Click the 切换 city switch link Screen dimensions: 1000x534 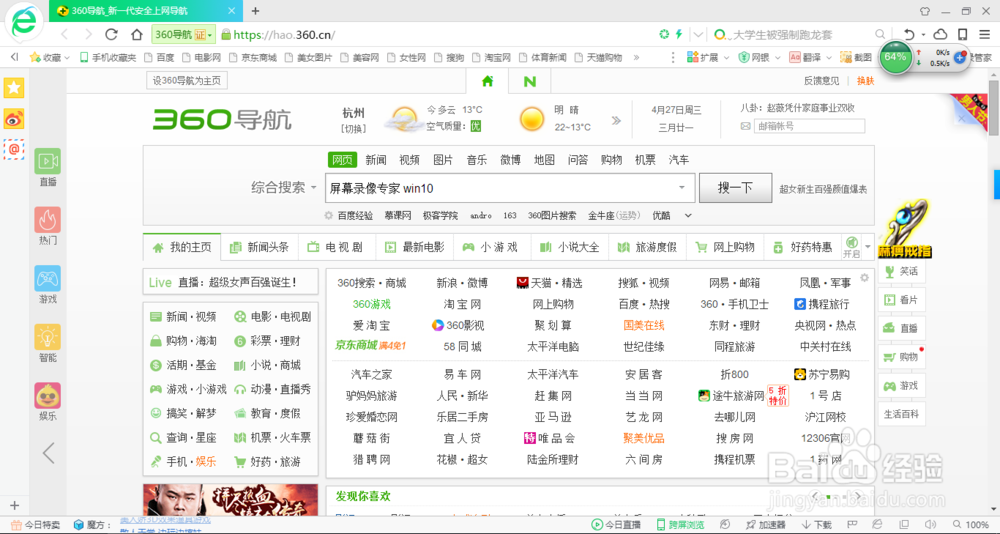pos(353,128)
